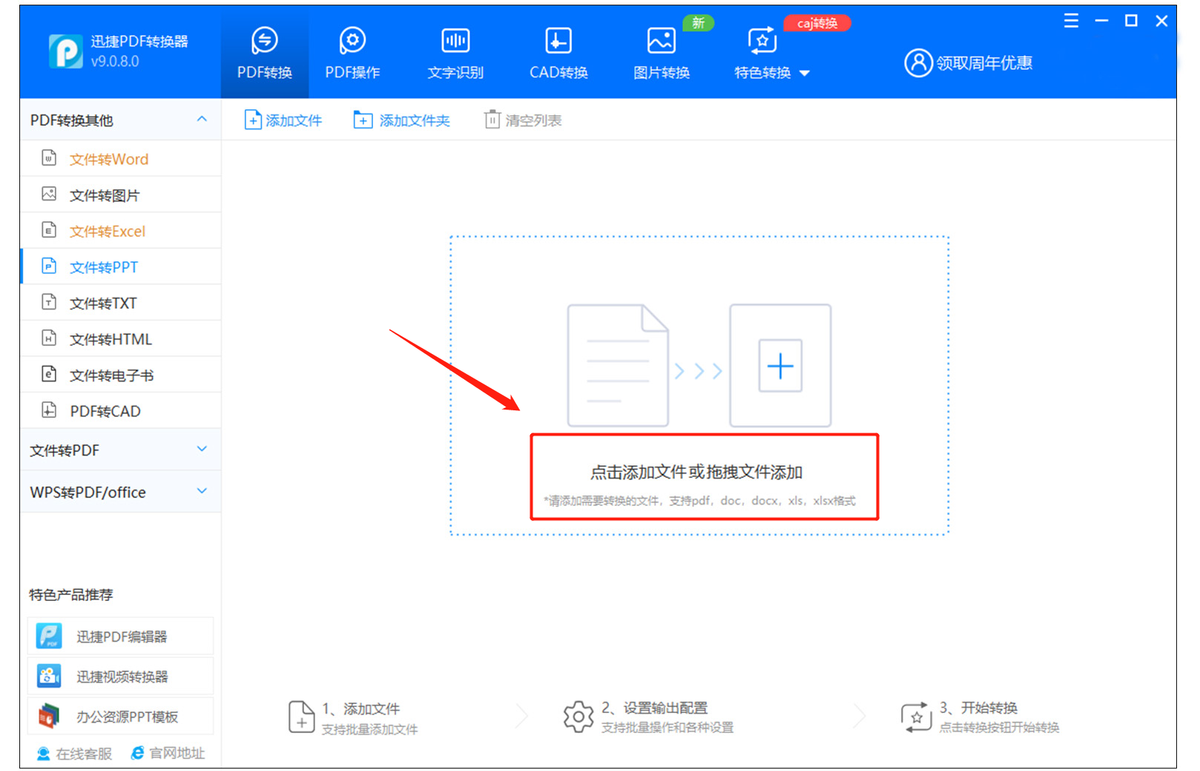Click the 特色产品推荐 heading

(71, 595)
